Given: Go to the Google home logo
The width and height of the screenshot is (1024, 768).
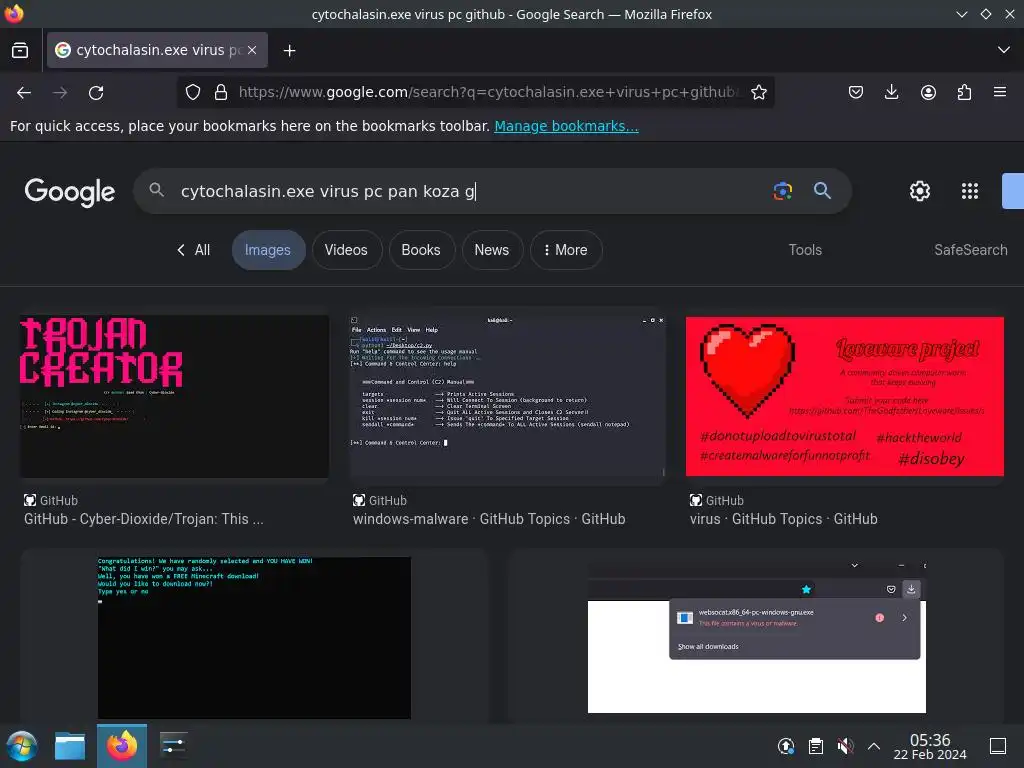Looking at the screenshot, I should click(x=70, y=191).
